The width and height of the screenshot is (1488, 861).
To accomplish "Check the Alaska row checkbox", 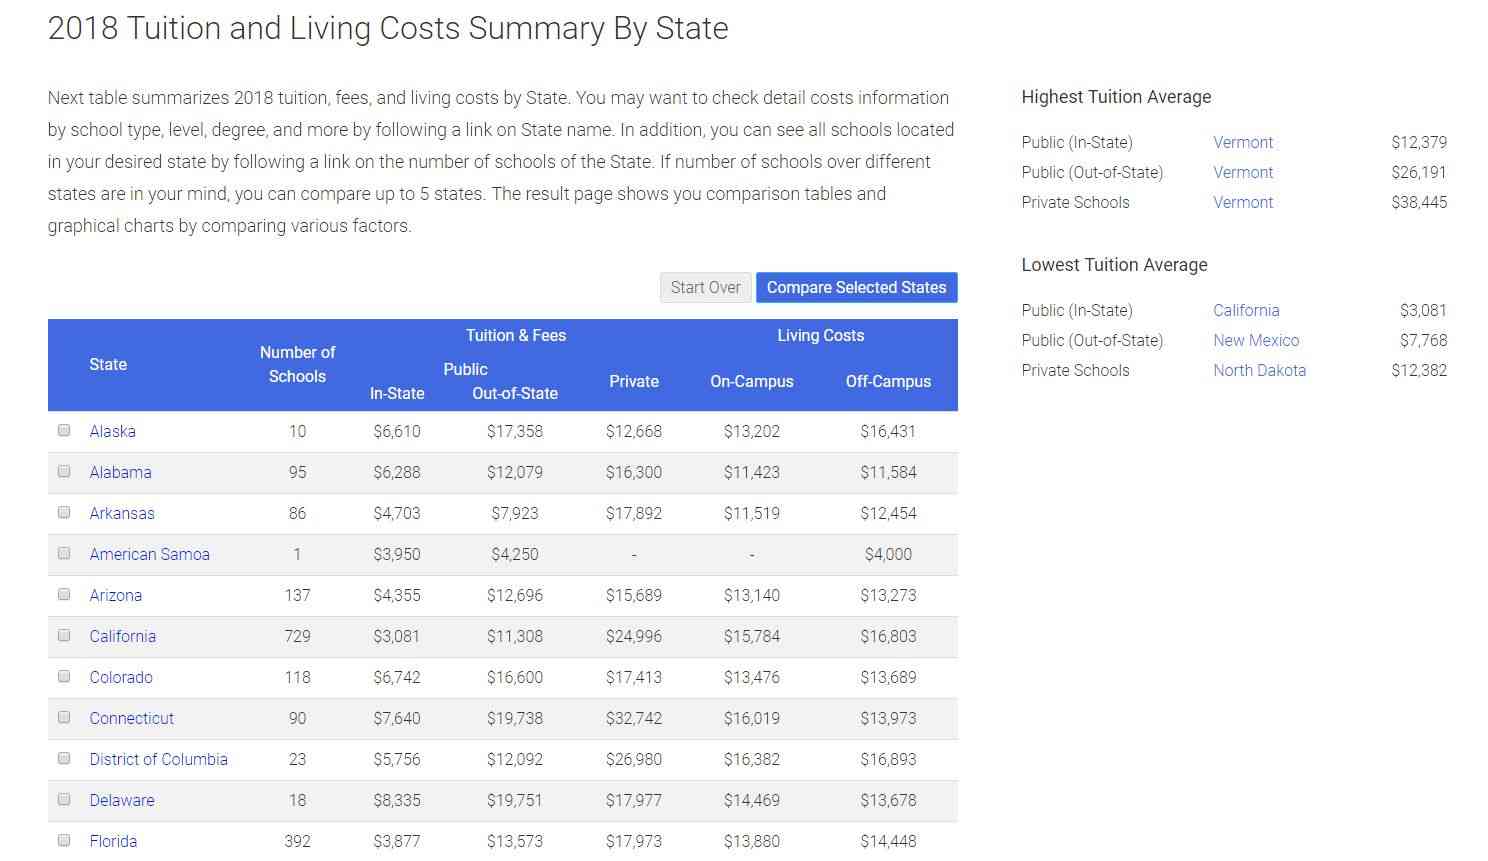I will [64, 431].
